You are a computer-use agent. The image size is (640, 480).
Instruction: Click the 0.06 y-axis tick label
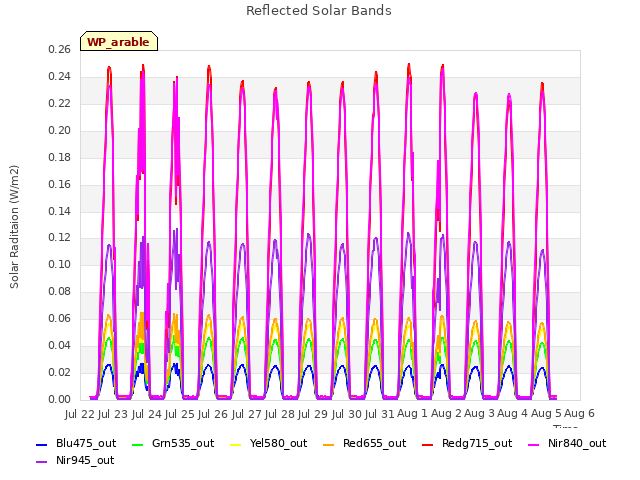coord(60,318)
